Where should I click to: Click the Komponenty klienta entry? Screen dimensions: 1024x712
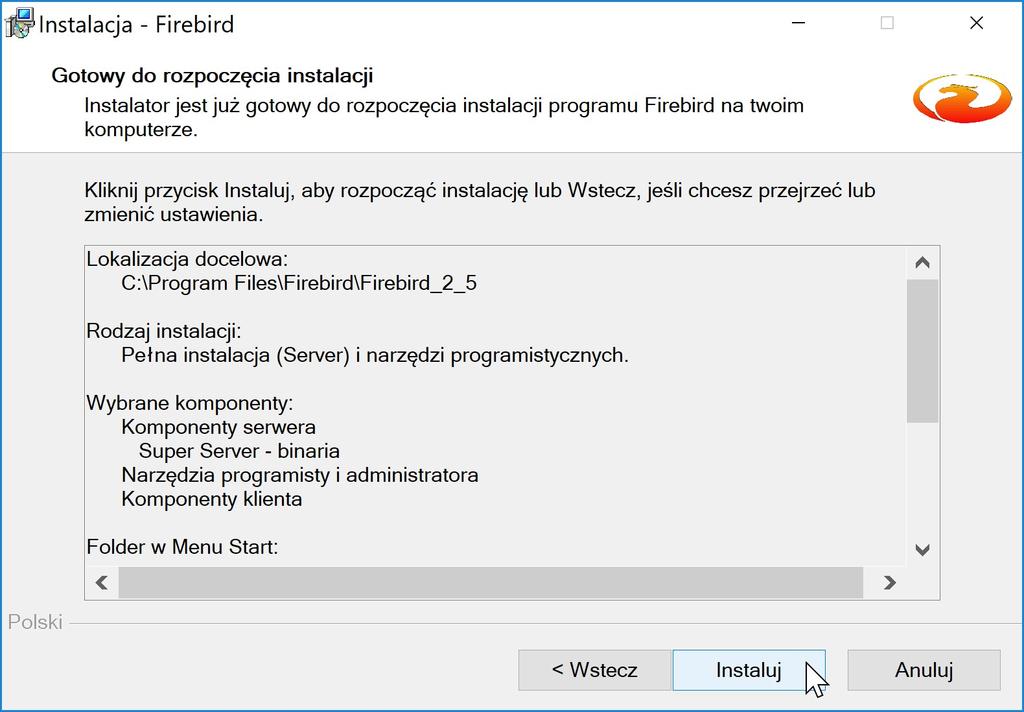pyautogui.click(x=212, y=500)
